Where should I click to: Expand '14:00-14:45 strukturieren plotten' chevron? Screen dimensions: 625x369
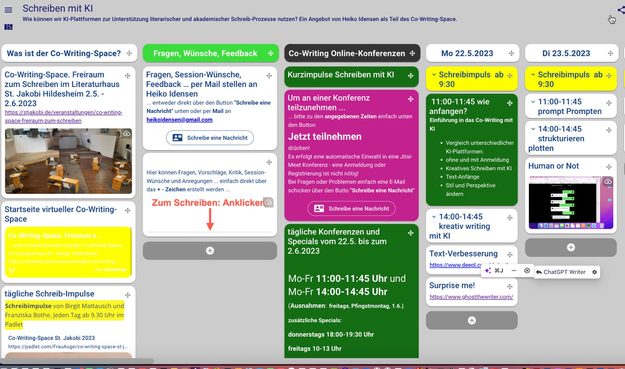click(x=533, y=129)
